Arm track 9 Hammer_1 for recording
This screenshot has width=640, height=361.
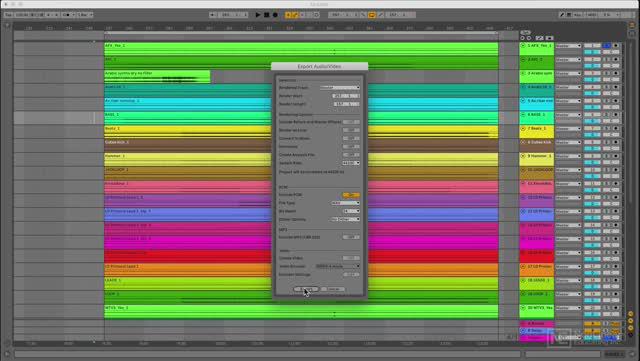(616, 156)
